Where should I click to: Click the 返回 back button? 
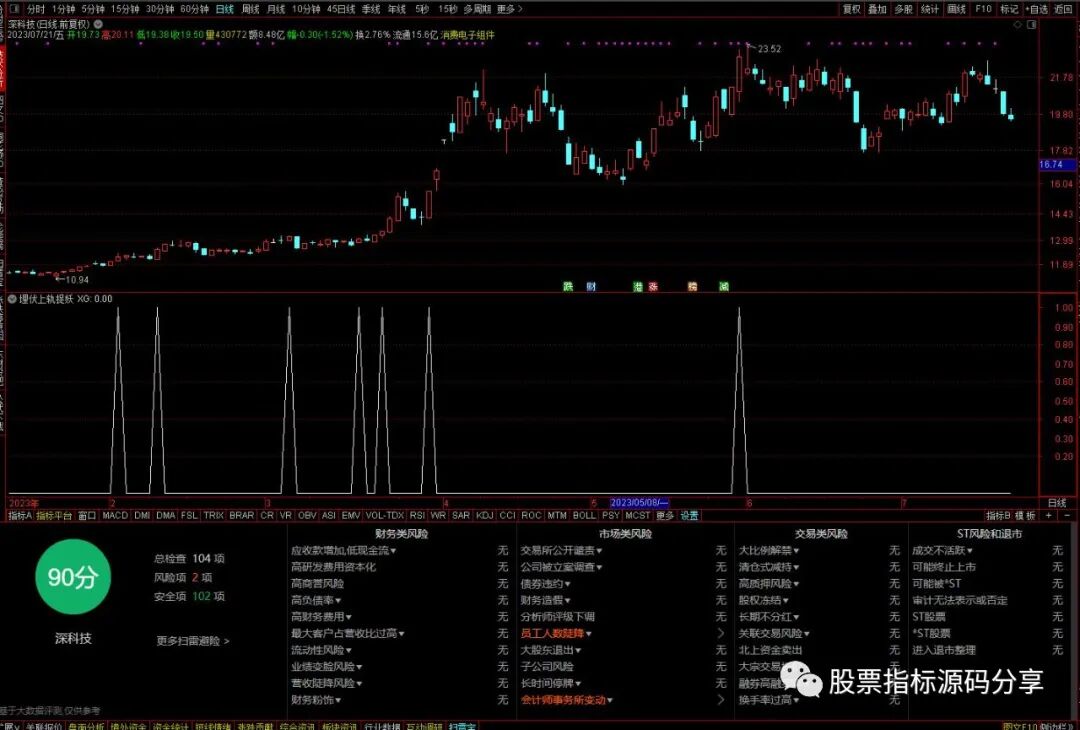pyautogui.click(x=1061, y=9)
